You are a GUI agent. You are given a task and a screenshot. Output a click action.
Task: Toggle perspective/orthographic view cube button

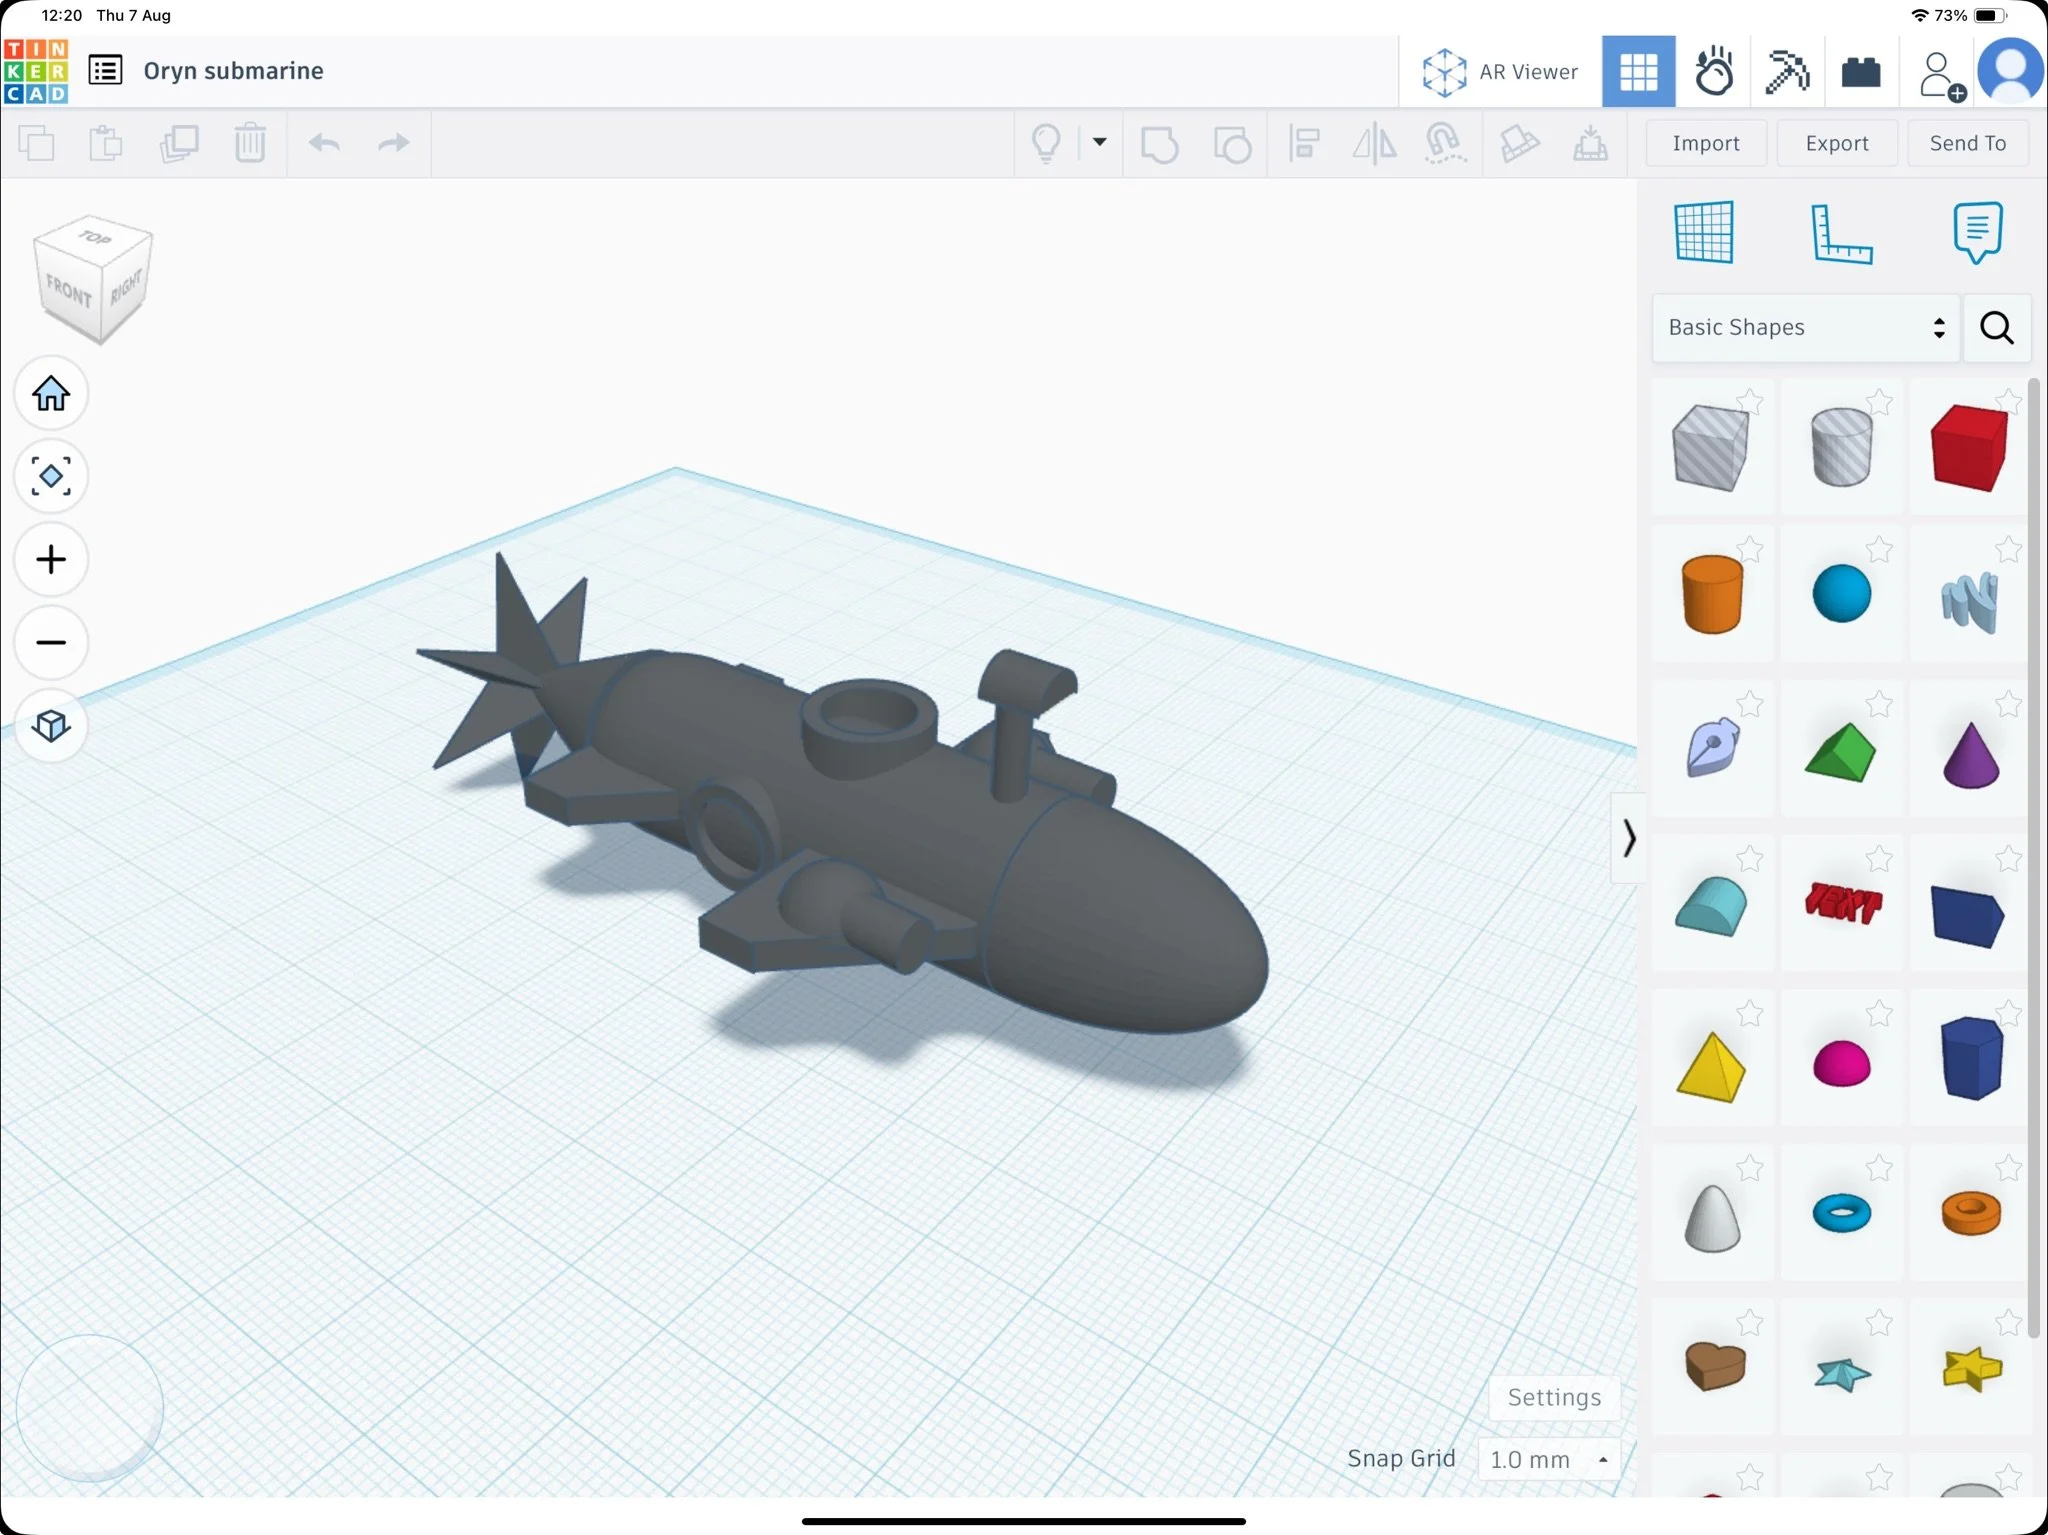51,725
